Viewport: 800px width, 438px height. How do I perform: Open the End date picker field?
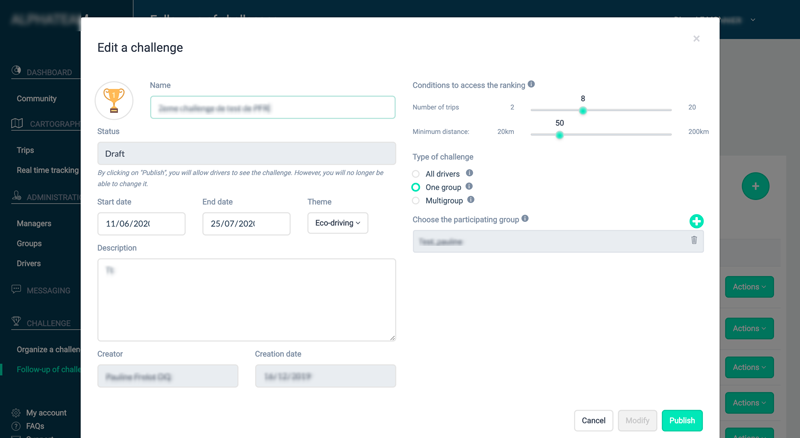coord(246,224)
